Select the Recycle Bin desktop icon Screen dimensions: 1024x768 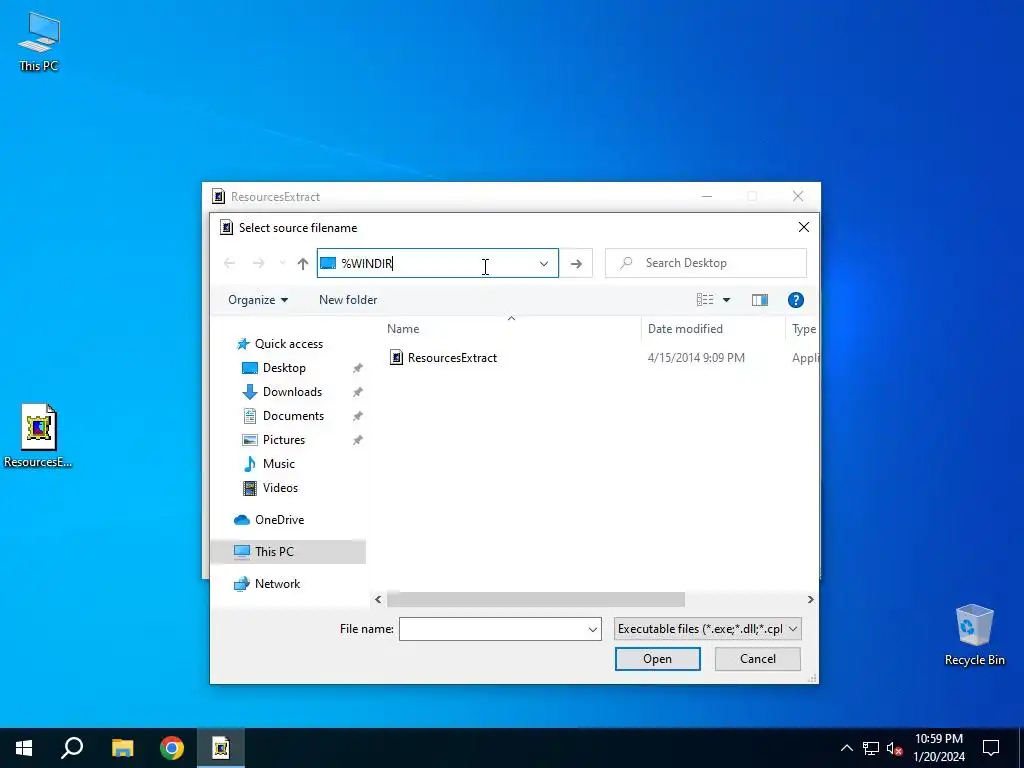(x=974, y=635)
